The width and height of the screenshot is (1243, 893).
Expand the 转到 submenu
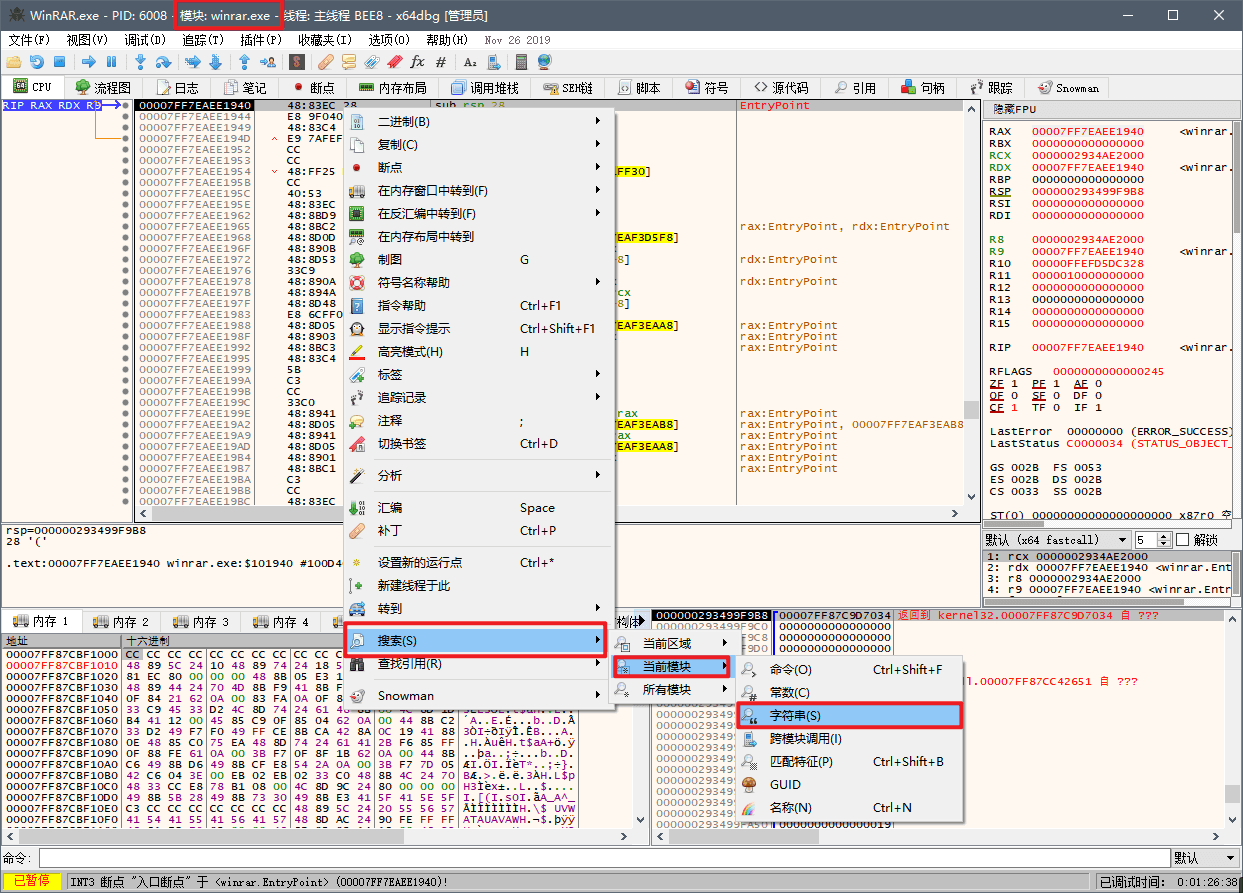pyautogui.click(x=480, y=608)
